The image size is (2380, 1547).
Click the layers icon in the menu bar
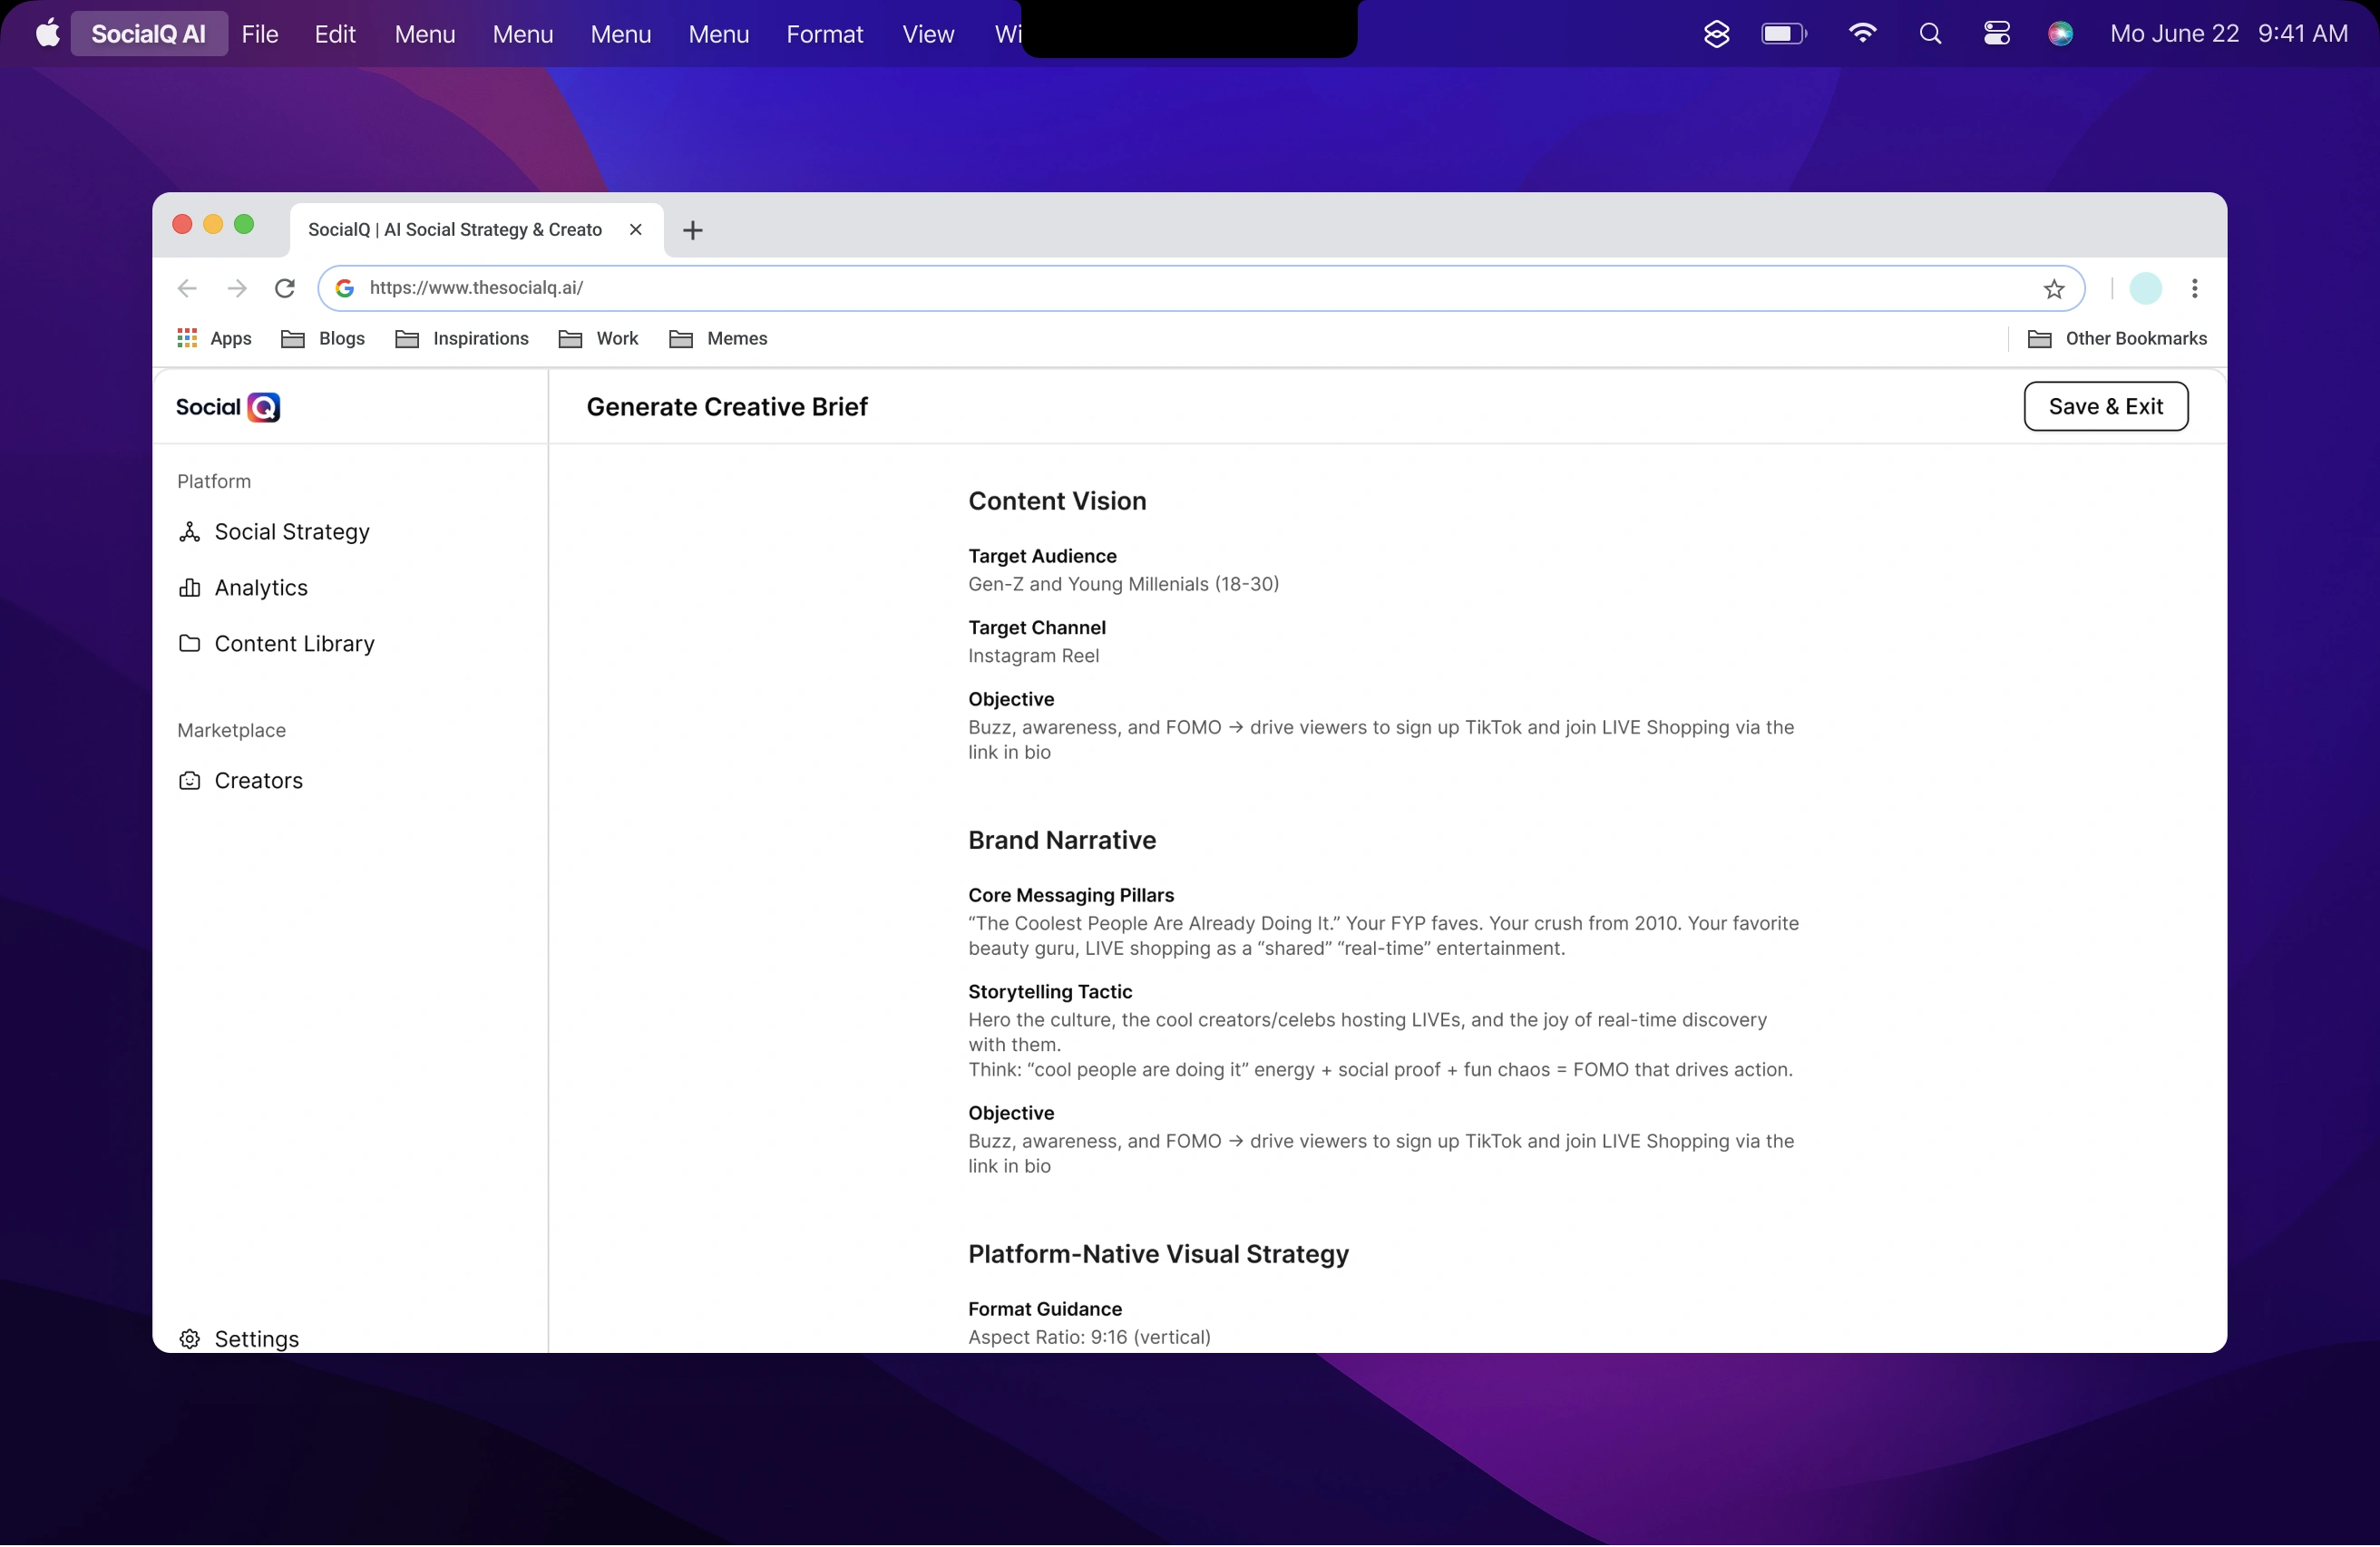1716,34
